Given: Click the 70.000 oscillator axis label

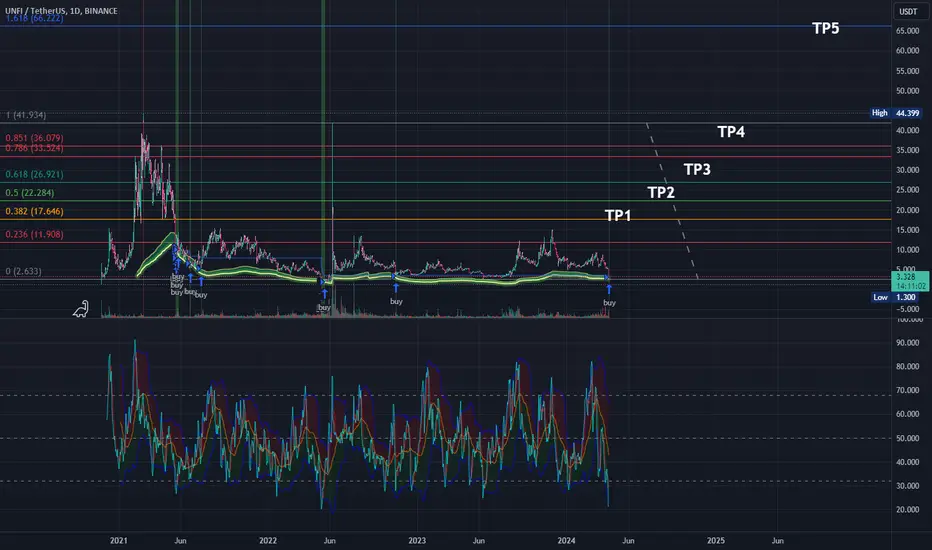Looking at the screenshot, I should (x=908, y=391).
